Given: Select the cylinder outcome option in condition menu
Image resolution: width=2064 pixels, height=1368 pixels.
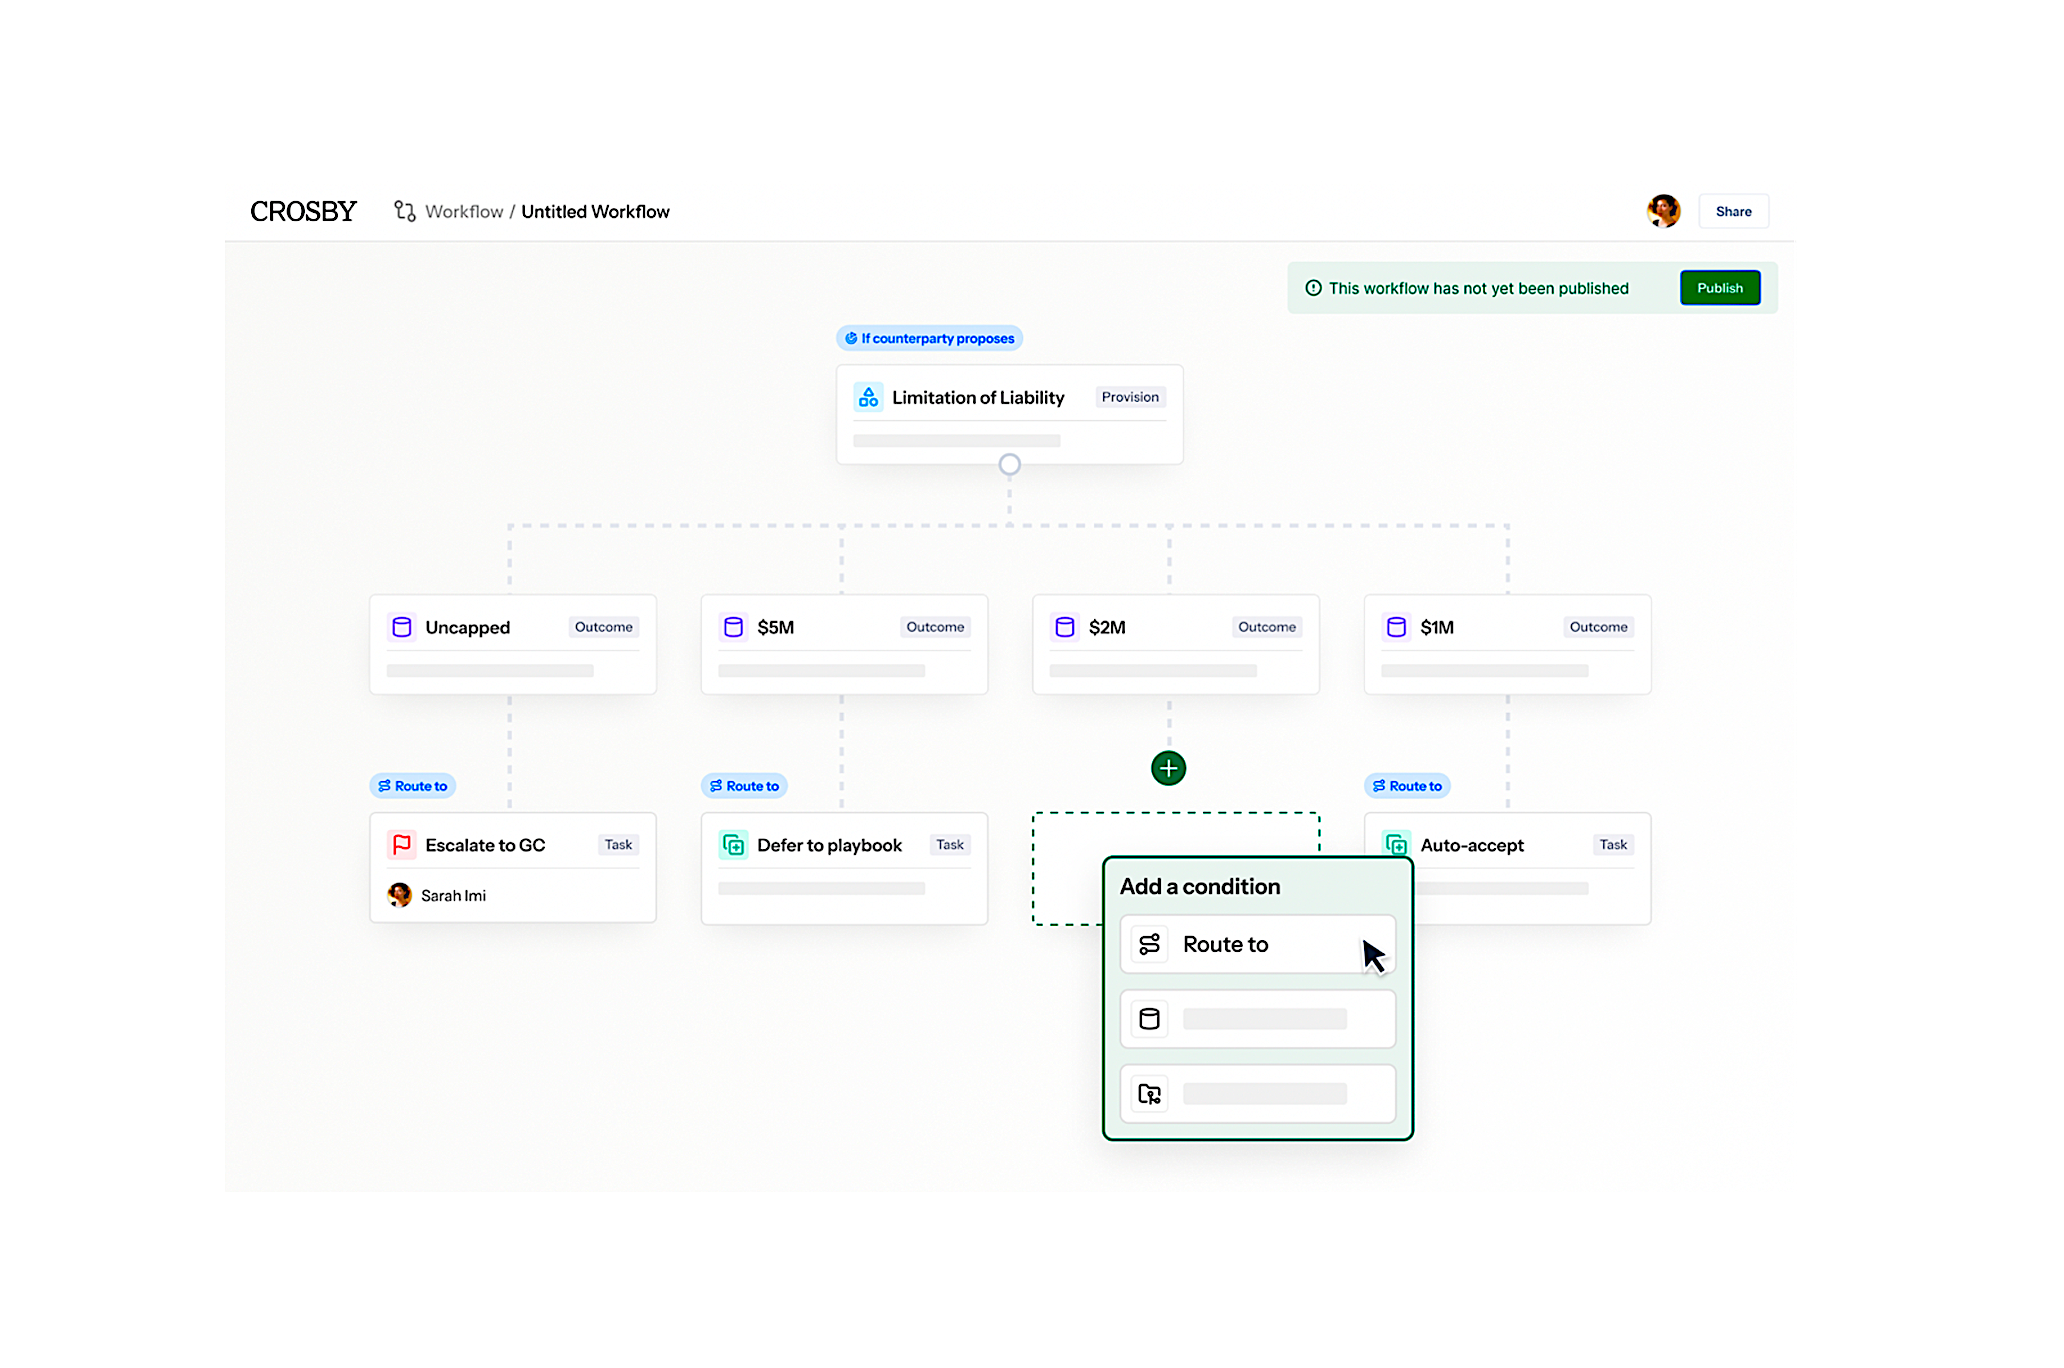Looking at the screenshot, I should [1257, 1019].
